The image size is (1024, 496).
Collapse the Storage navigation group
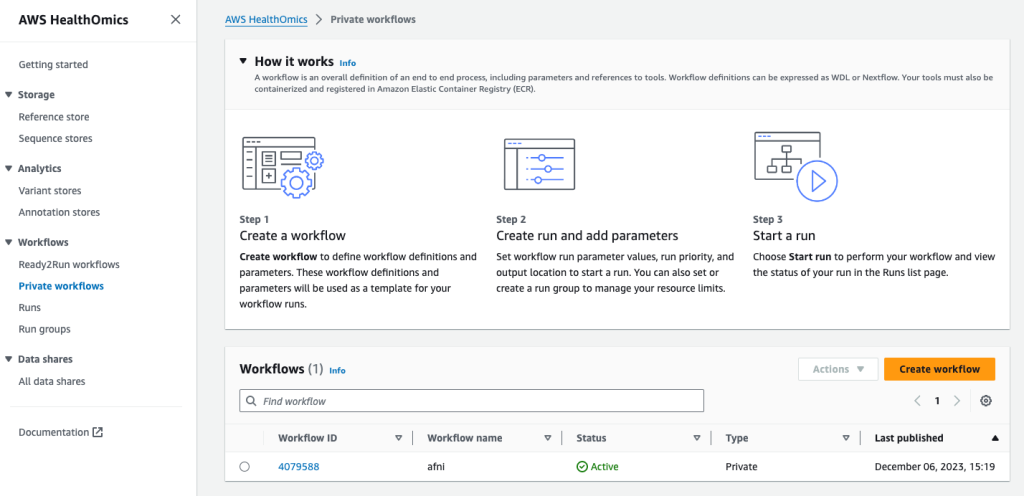coord(8,95)
